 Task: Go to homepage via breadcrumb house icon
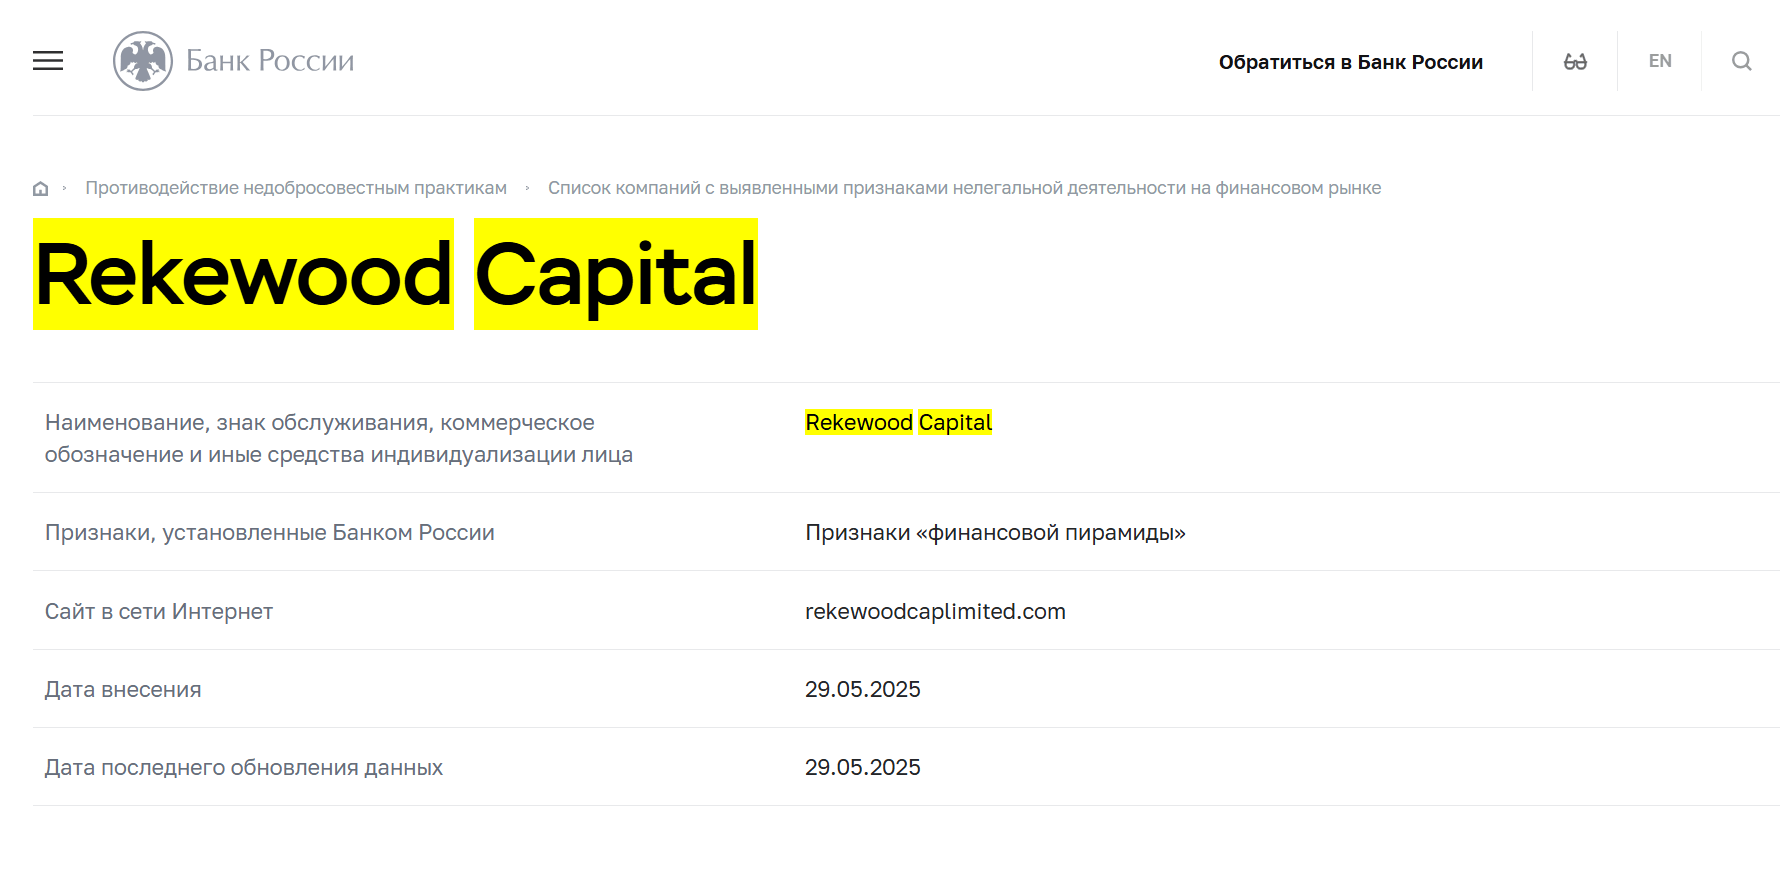(x=41, y=189)
